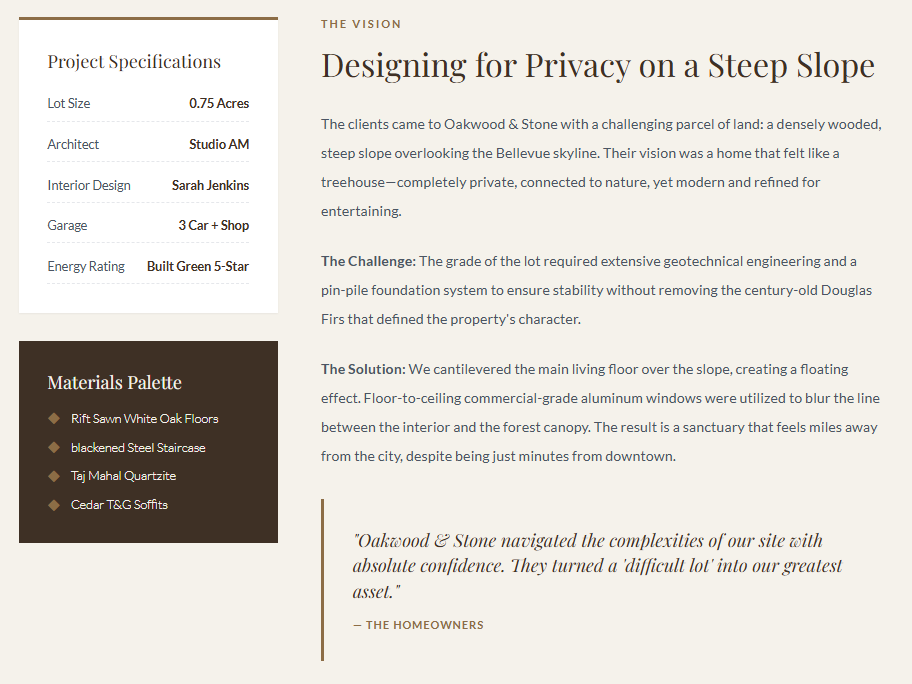The image size is (912, 684).
Task: Click the diamond bullet beside Rift Sawn White Oak Floors
Action: (x=54, y=419)
